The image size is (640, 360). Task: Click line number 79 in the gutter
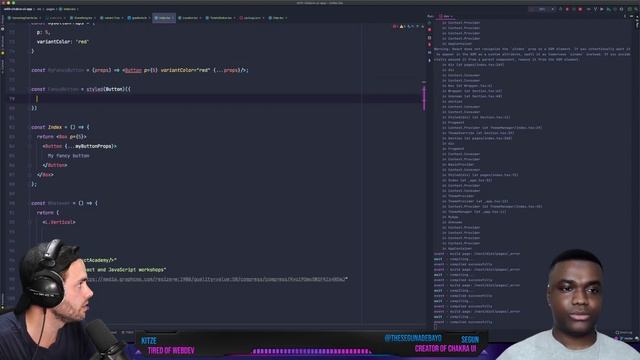12,98
